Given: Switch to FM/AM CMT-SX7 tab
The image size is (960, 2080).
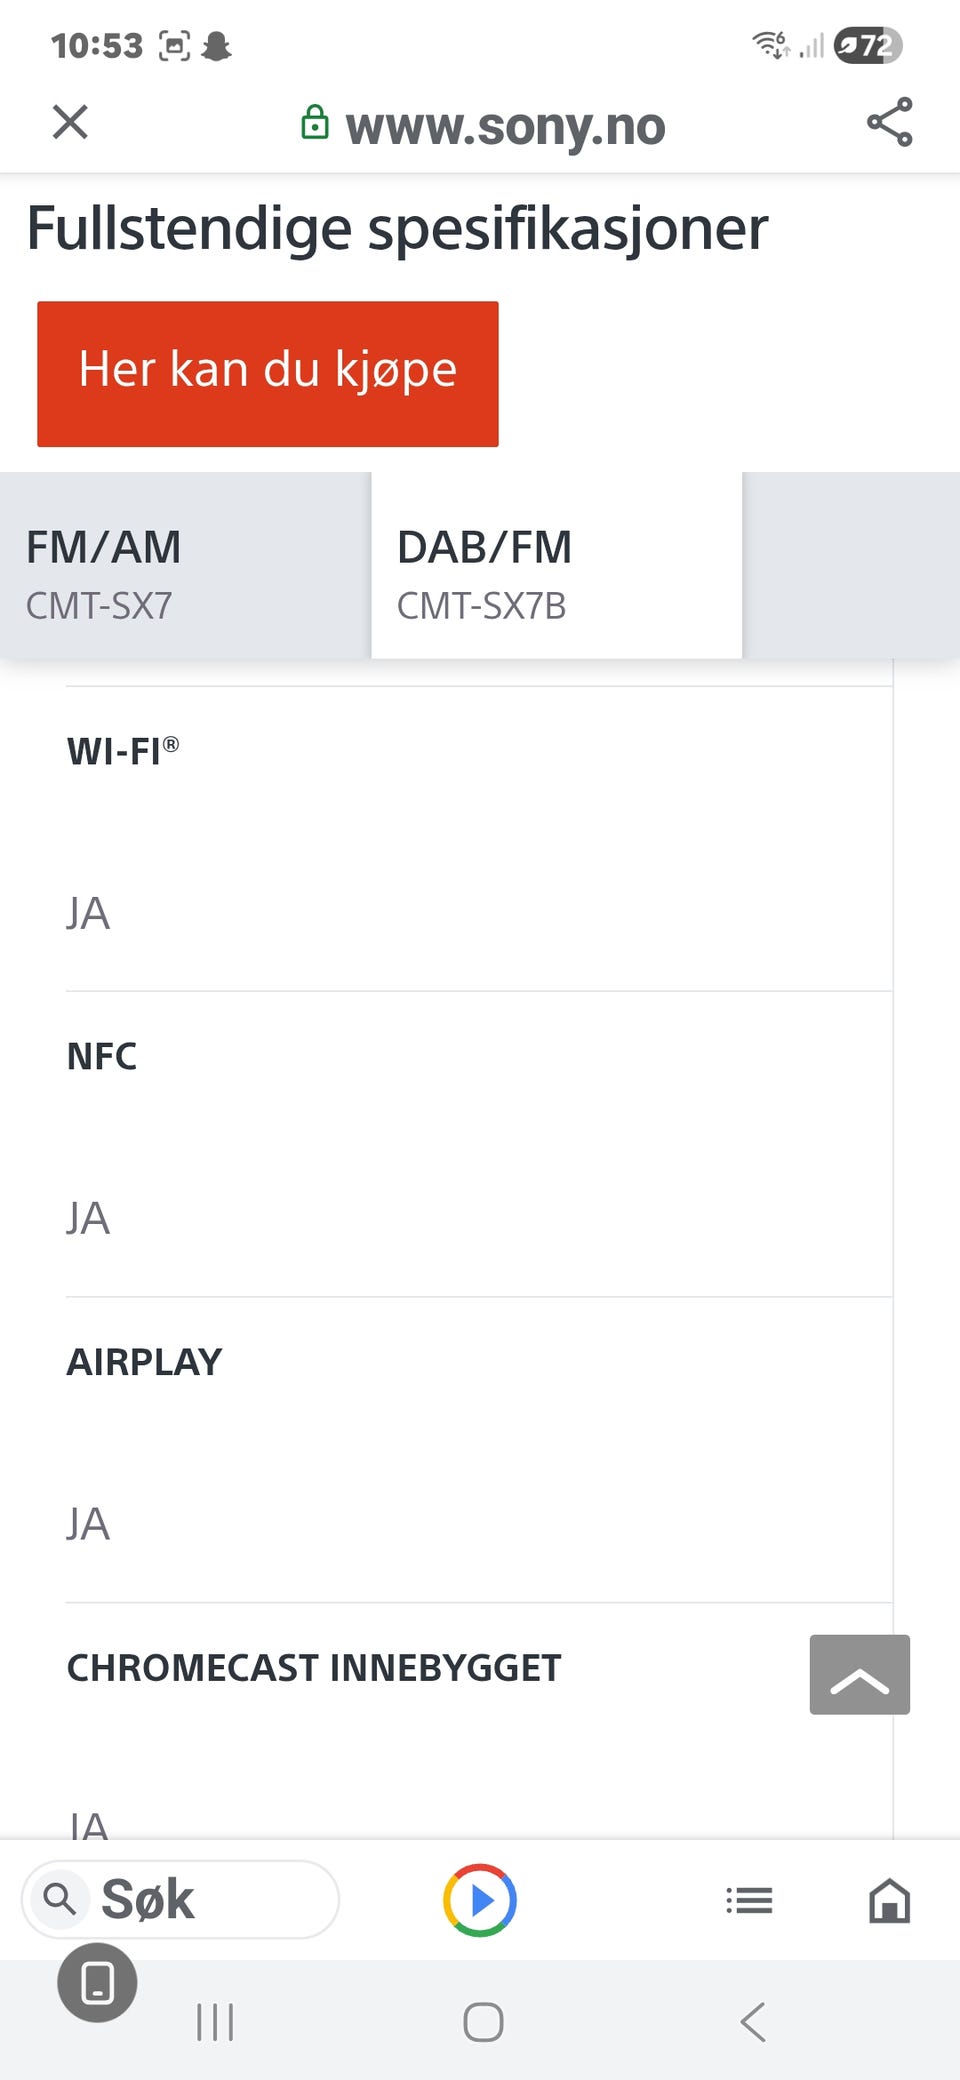Looking at the screenshot, I should click(185, 565).
